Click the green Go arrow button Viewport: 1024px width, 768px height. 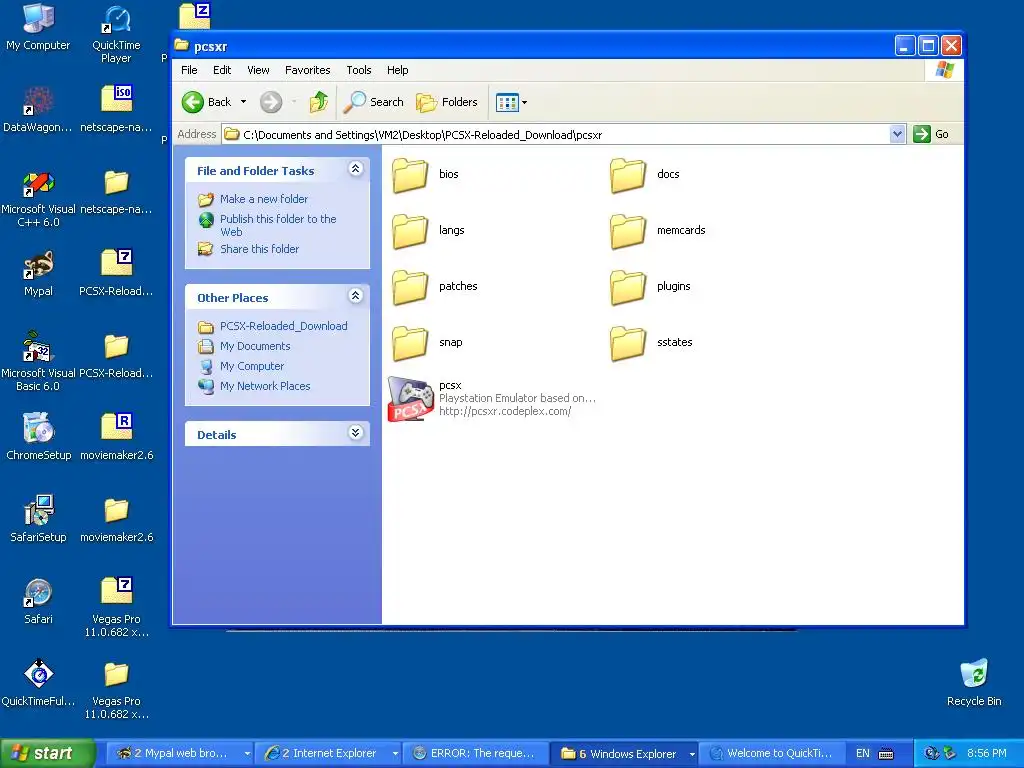point(921,134)
